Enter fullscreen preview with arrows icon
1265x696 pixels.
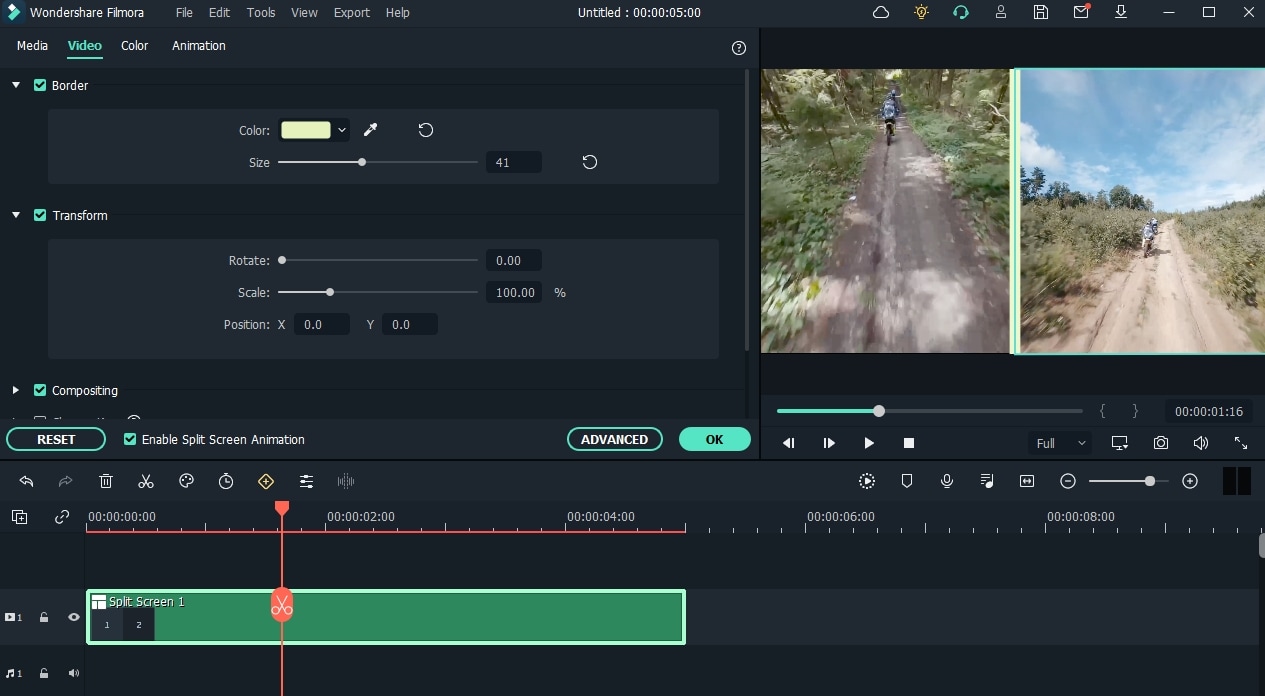point(1241,443)
